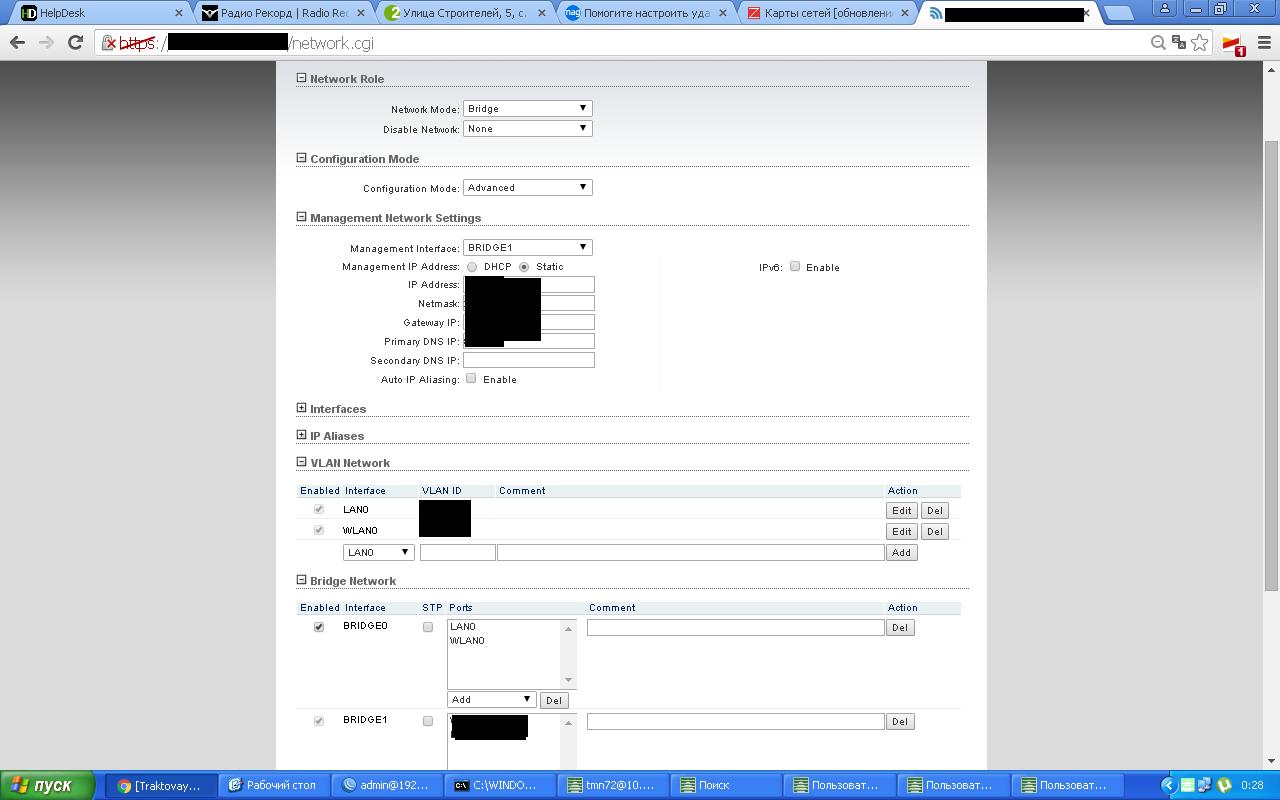Viewport: 1280px width, 800px height.
Task: Open the translate page icon
Action: click(1179, 43)
